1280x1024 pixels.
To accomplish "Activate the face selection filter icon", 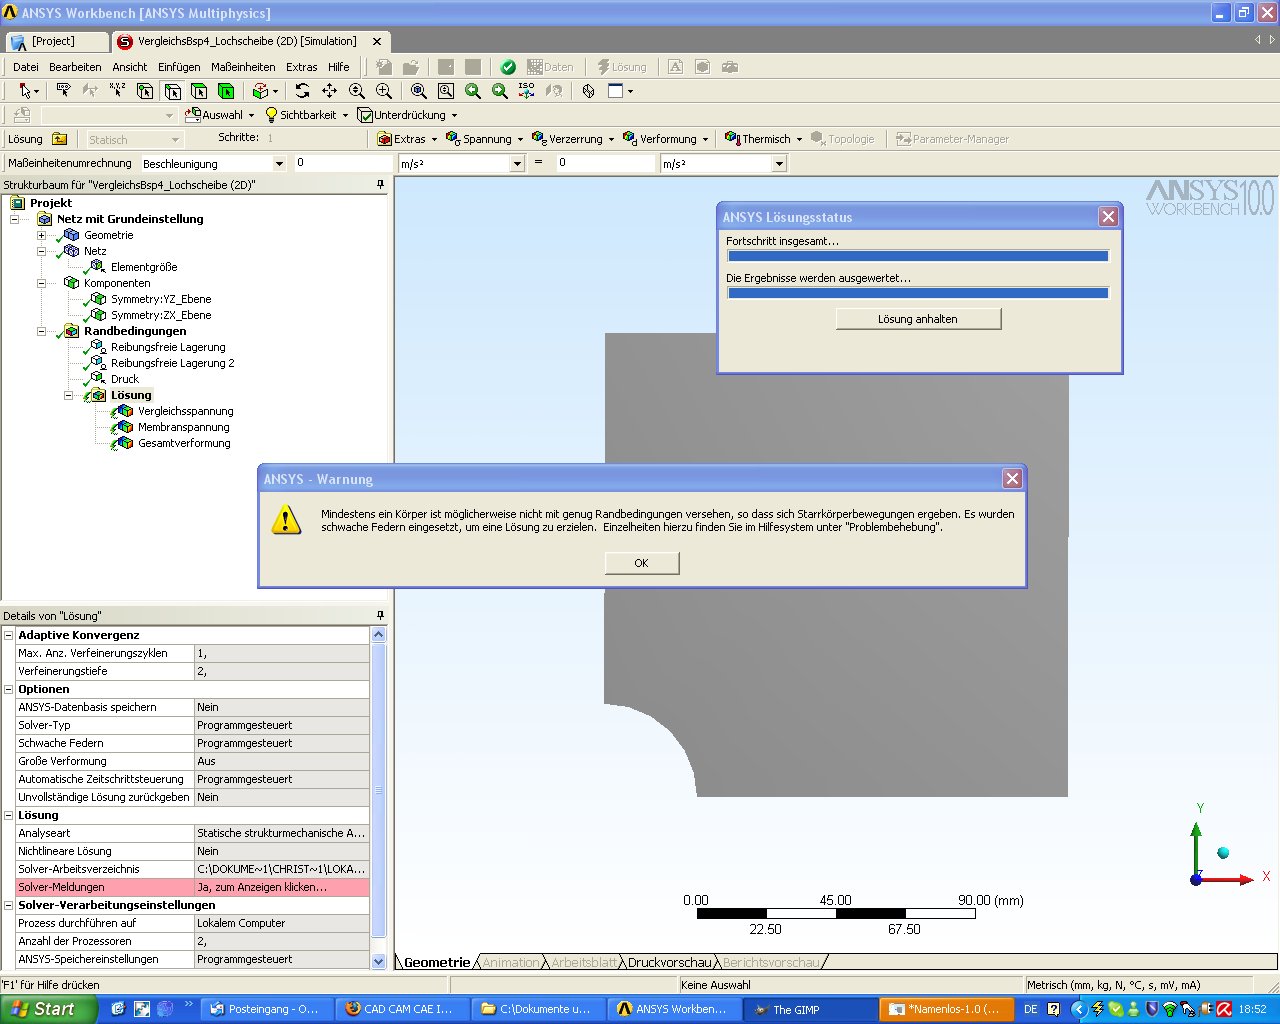I will 198,91.
